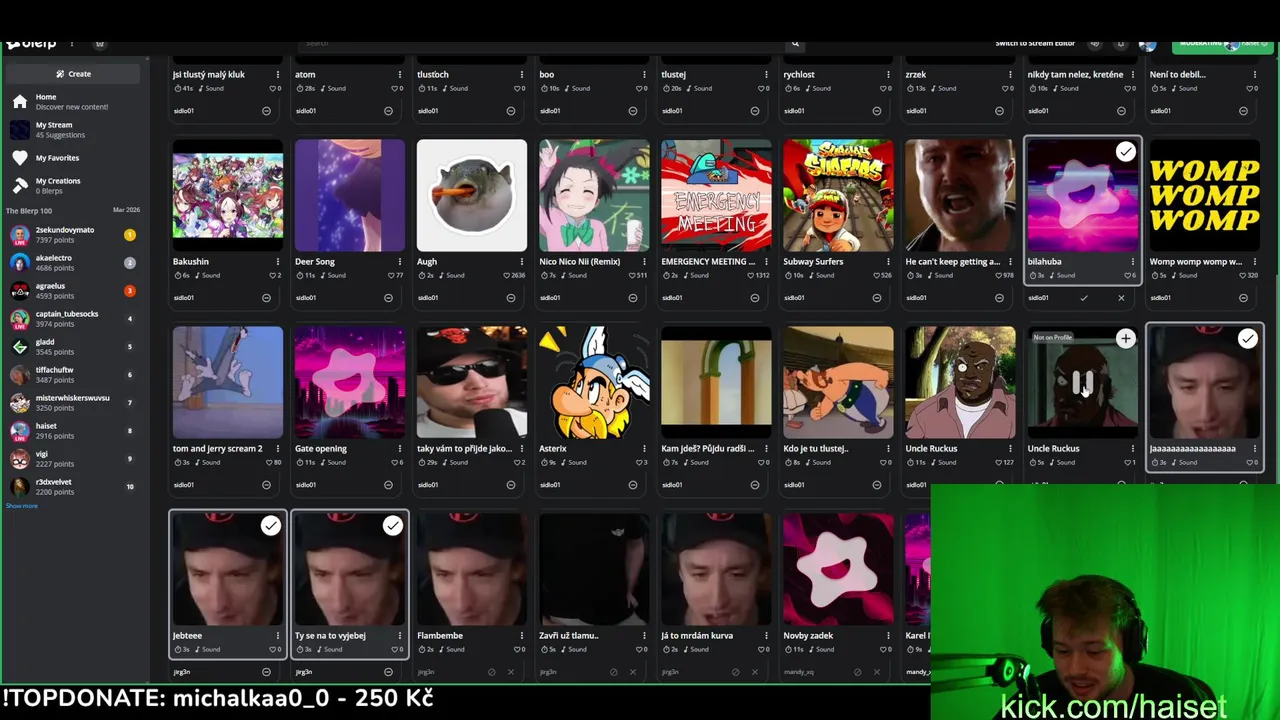Click minus circle on atom card
Viewport: 1280px width, 720px height.
[388, 111]
